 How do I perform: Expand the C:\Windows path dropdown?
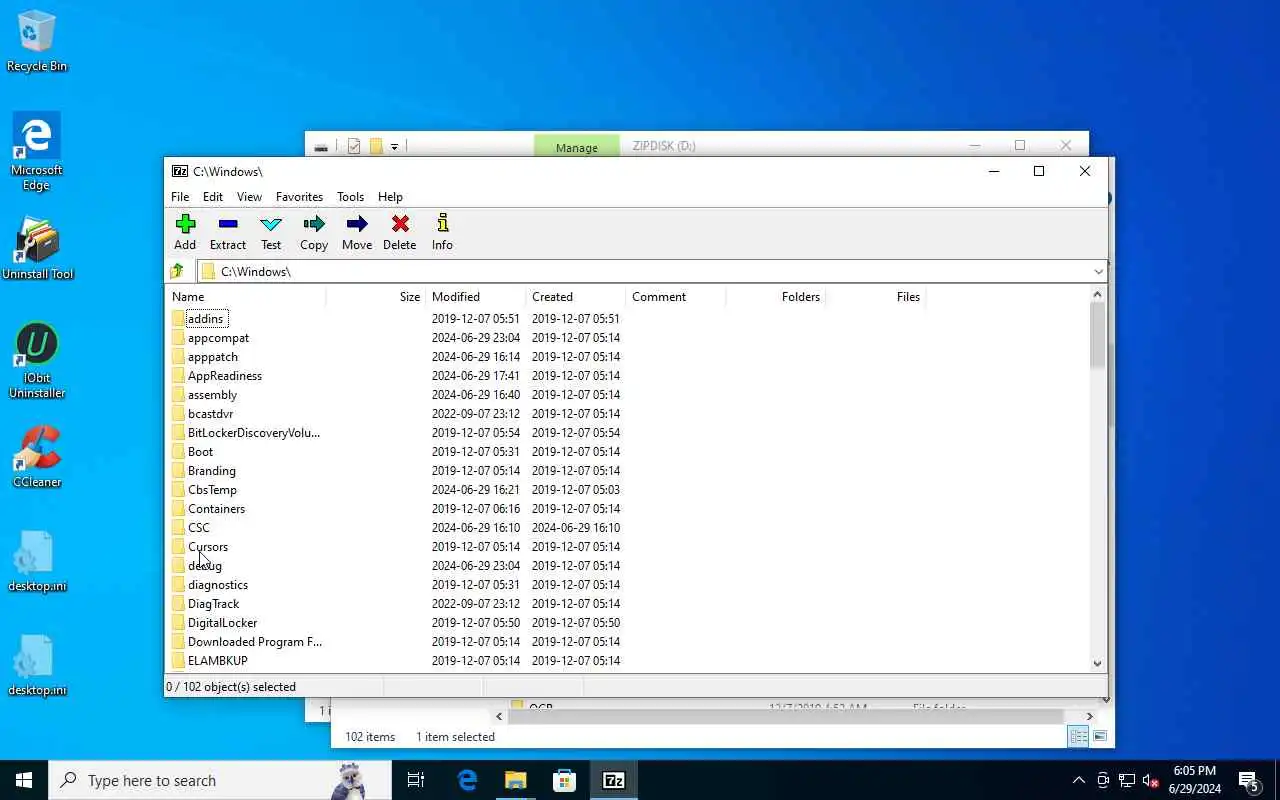tap(1098, 271)
